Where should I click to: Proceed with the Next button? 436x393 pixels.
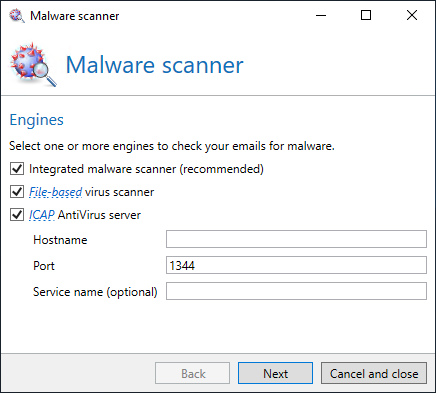click(x=275, y=373)
